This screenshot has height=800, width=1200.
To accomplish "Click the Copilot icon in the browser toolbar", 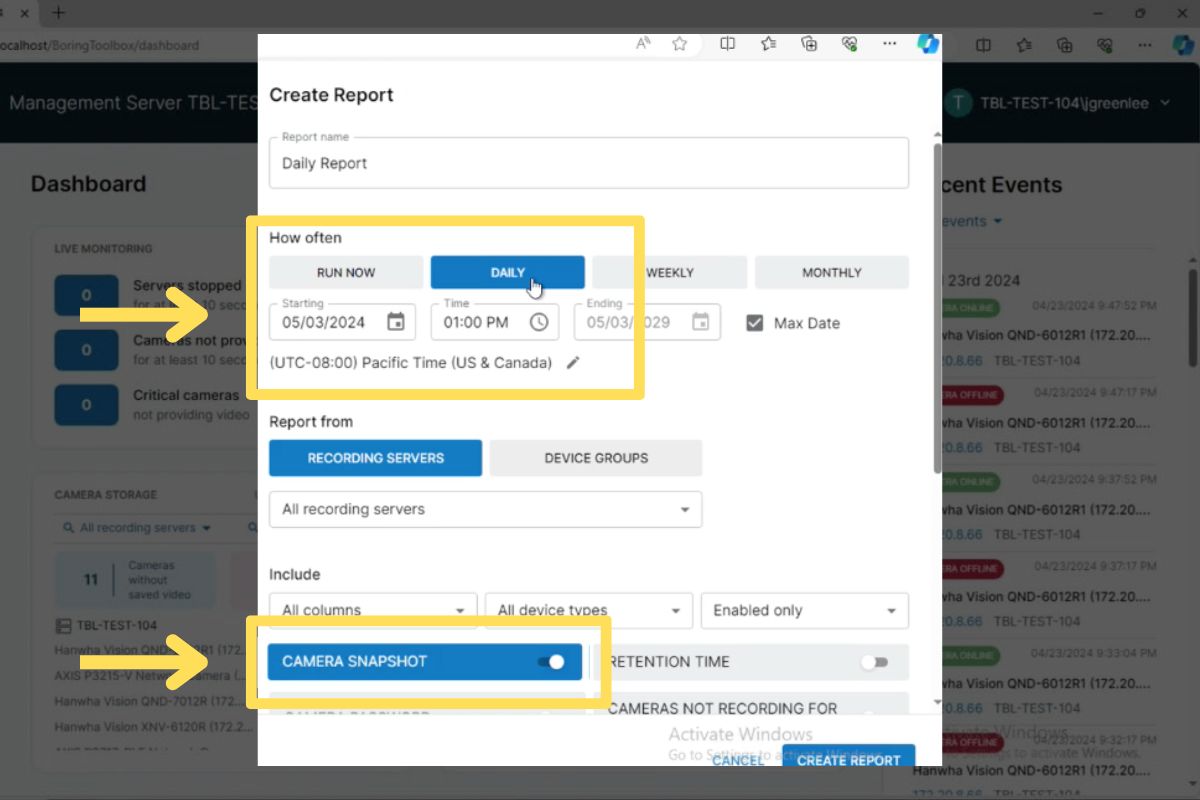I will (929, 44).
